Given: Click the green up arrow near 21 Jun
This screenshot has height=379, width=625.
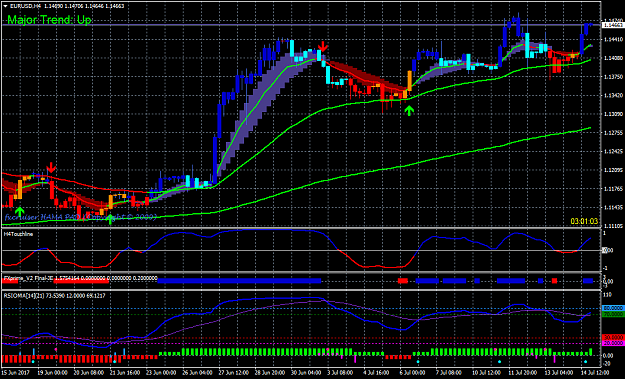Looking at the screenshot, I should (110, 219).
